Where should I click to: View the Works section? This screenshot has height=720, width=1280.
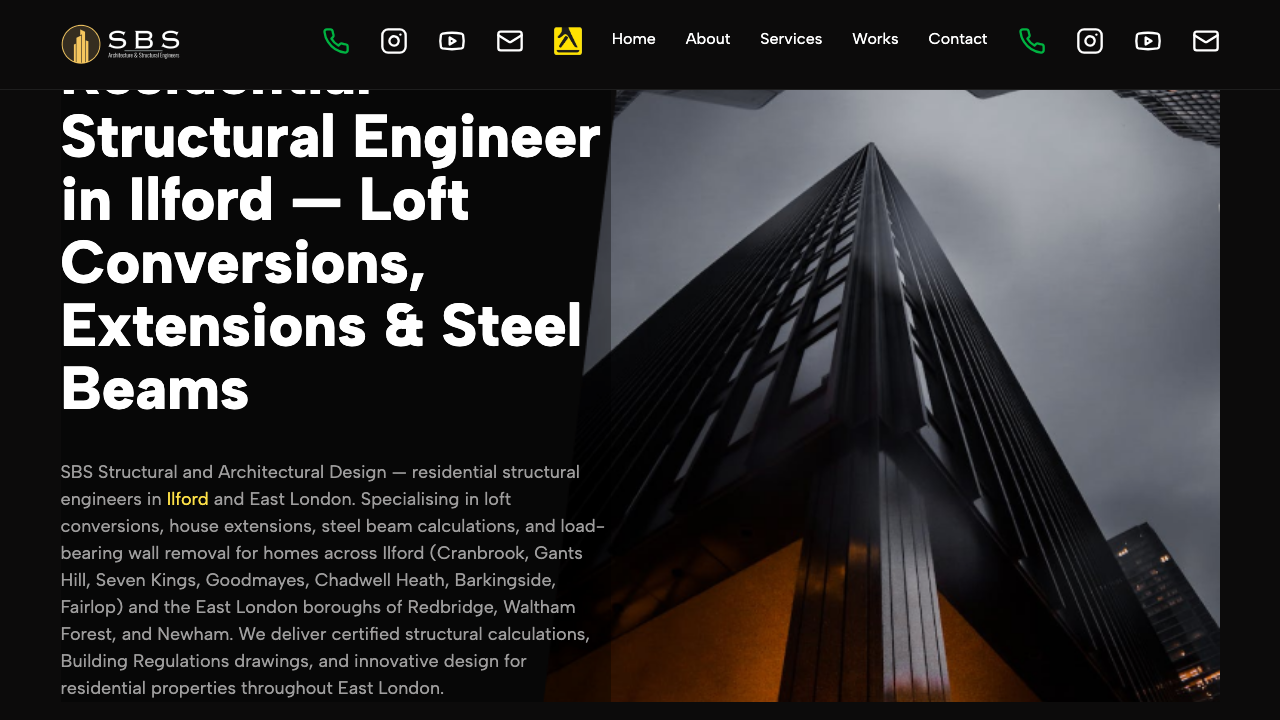coord(875,39)
